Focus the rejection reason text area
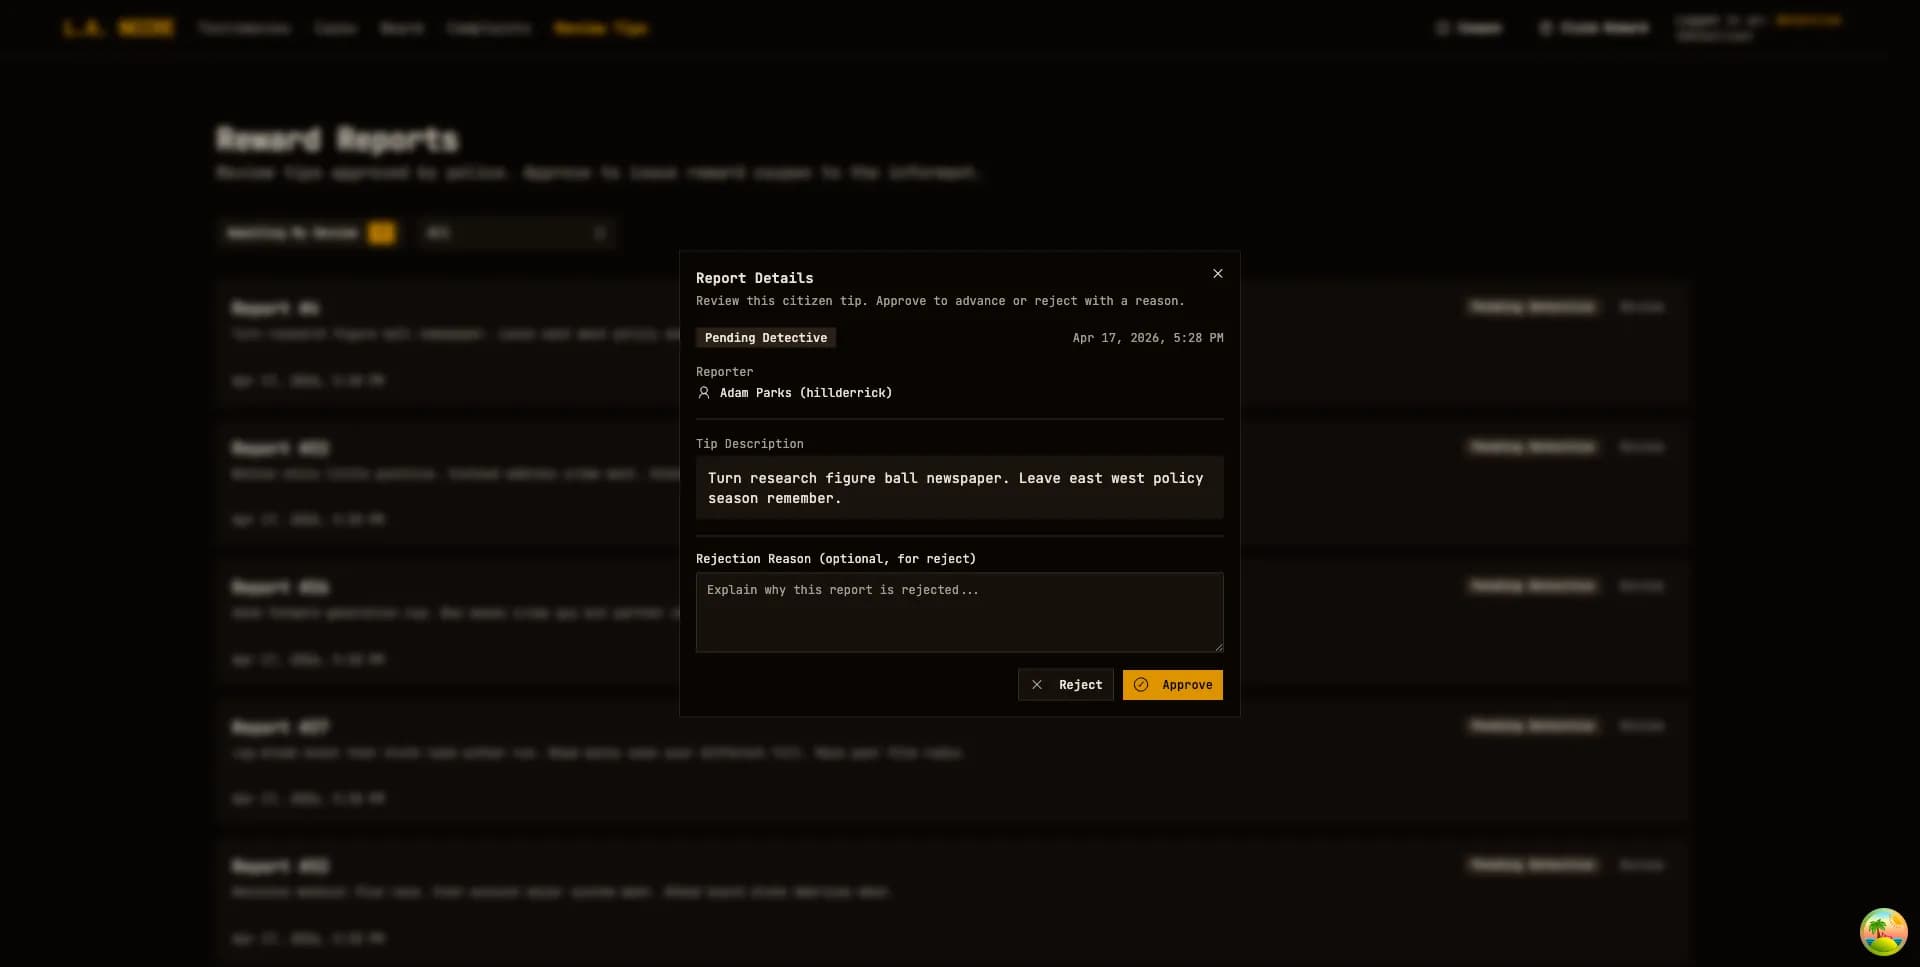Screen dimensions: 1920x967 click(x=959, y=612)
